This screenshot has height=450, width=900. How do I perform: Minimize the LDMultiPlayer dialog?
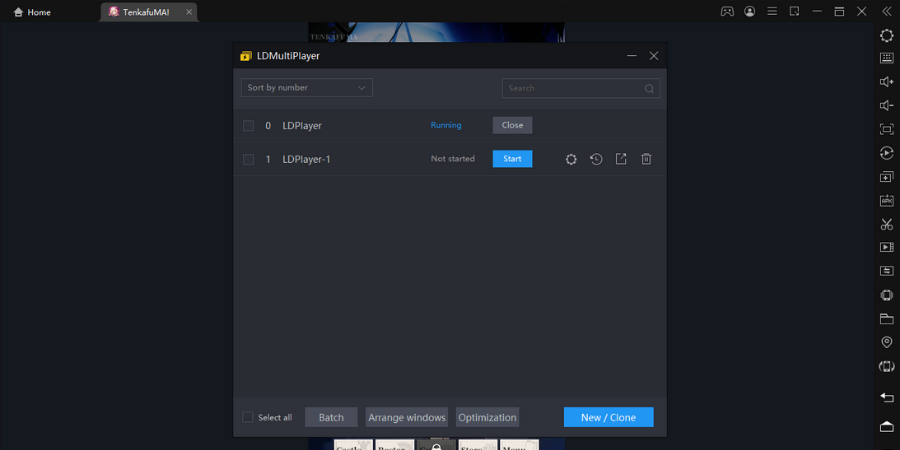(x=632, y=56)
